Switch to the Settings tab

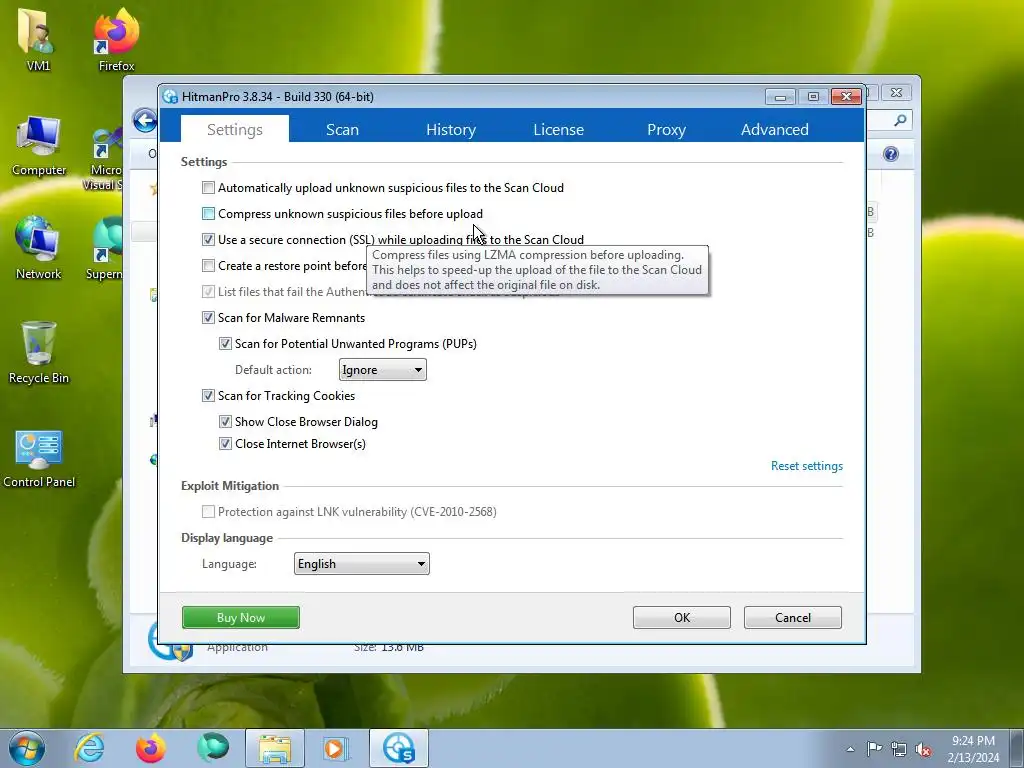(x=234, y=129)
